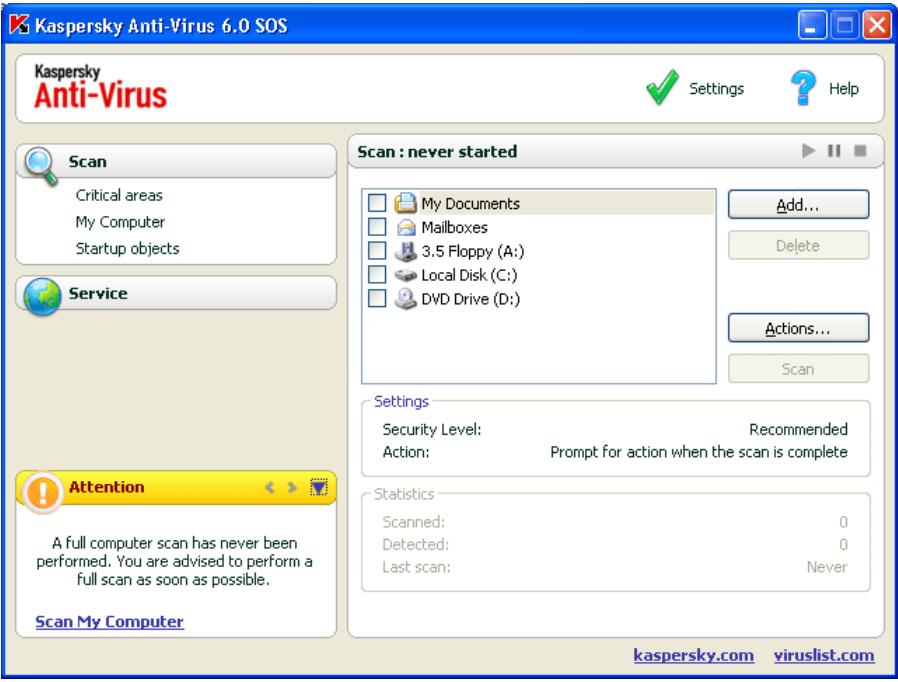The height and width of the screenshot is (682, 898).
Task: Click the Recommended security level value
Action: 798,429
